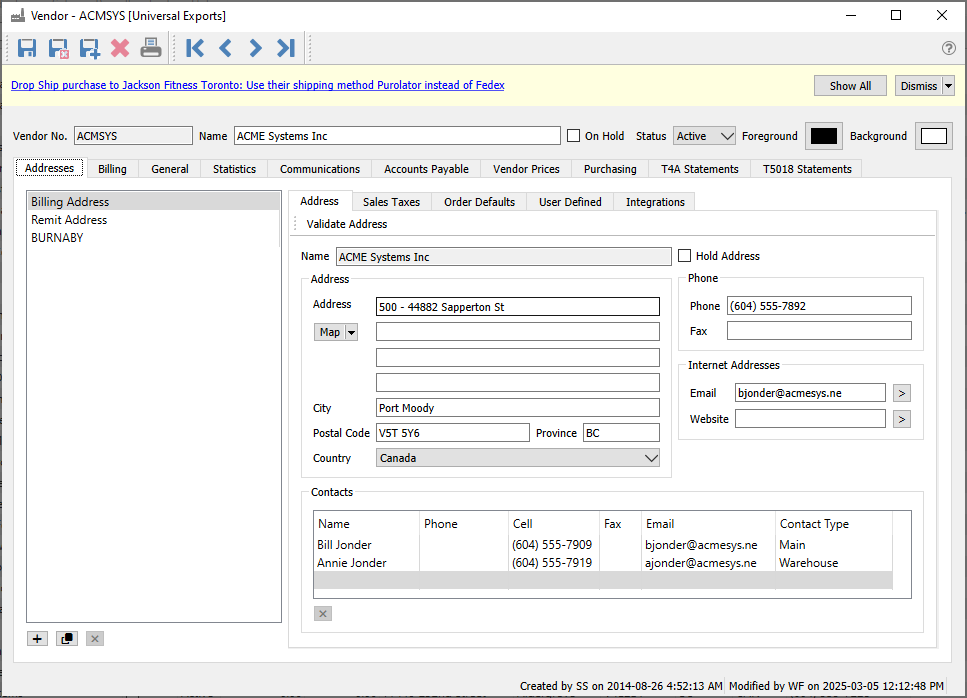Image resolution: width=967 pixels, height=698 pixels.
Task: Check the Hold Address checkbox
Action: coord(685,256)
